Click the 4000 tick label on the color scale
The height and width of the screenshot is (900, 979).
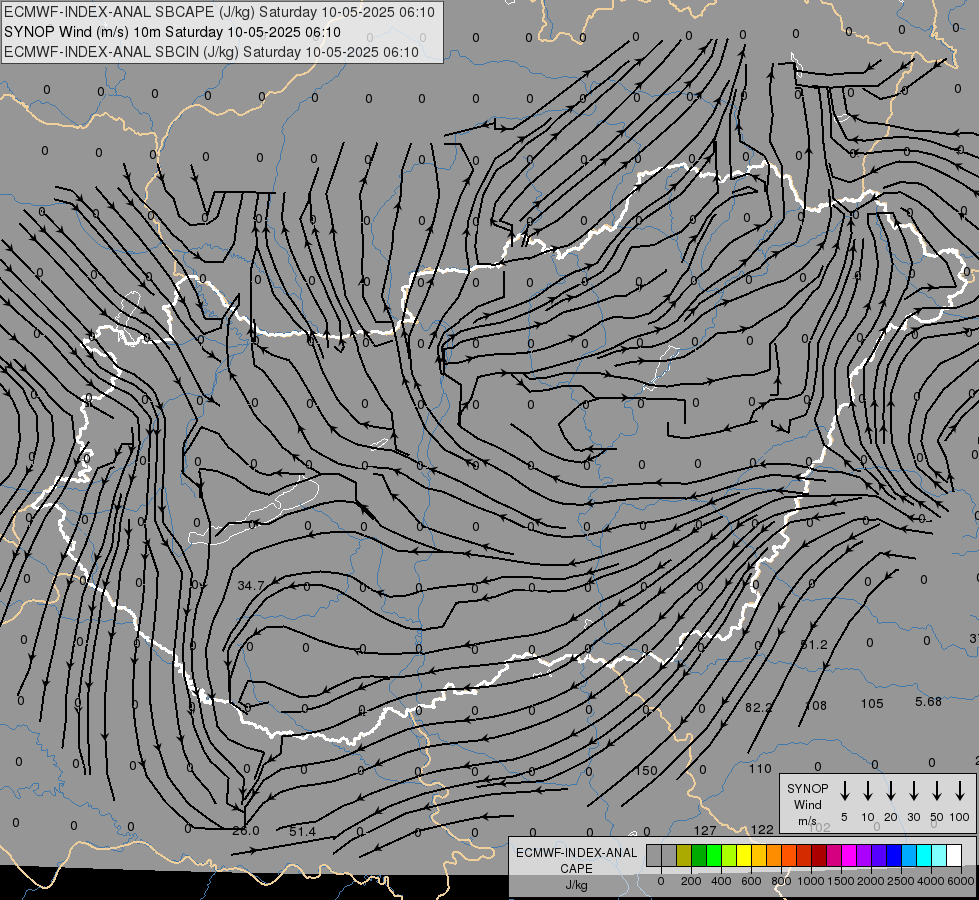point(931,881)
